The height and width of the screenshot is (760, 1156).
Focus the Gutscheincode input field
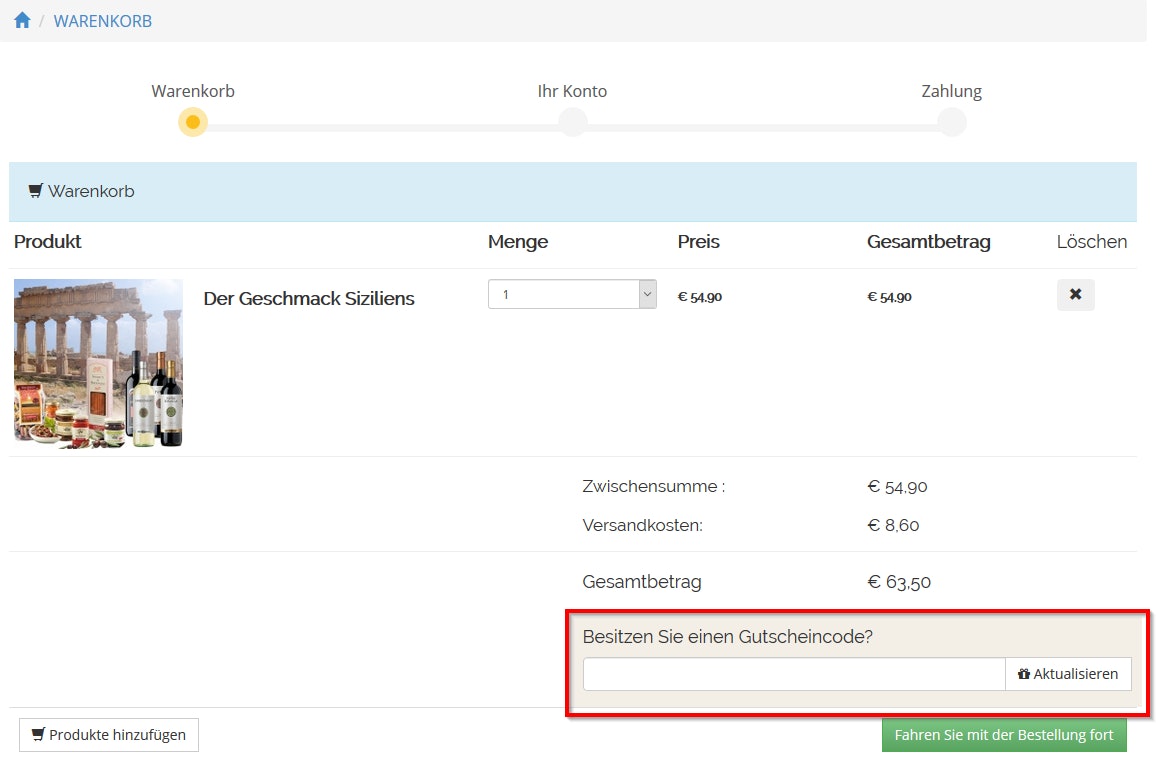pos(793,674)
